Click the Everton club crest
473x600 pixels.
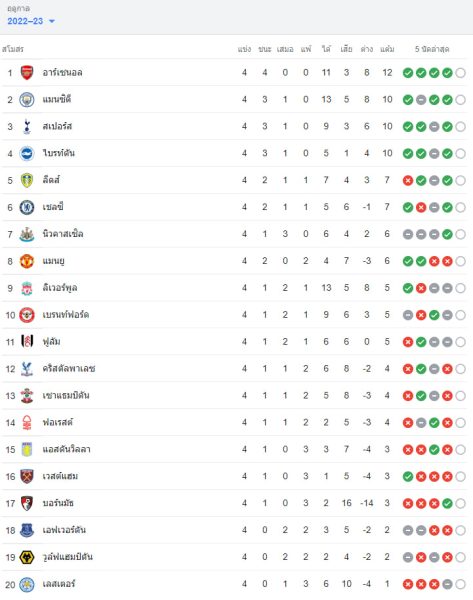pos(27,530)
